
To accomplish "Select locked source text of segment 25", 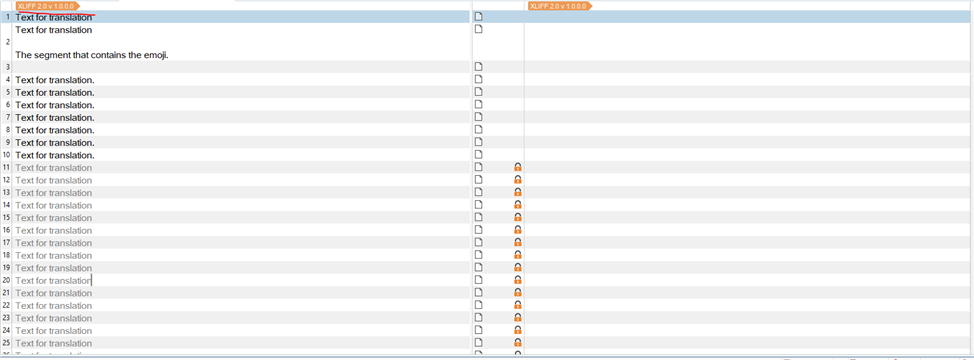I will point(53,343).
